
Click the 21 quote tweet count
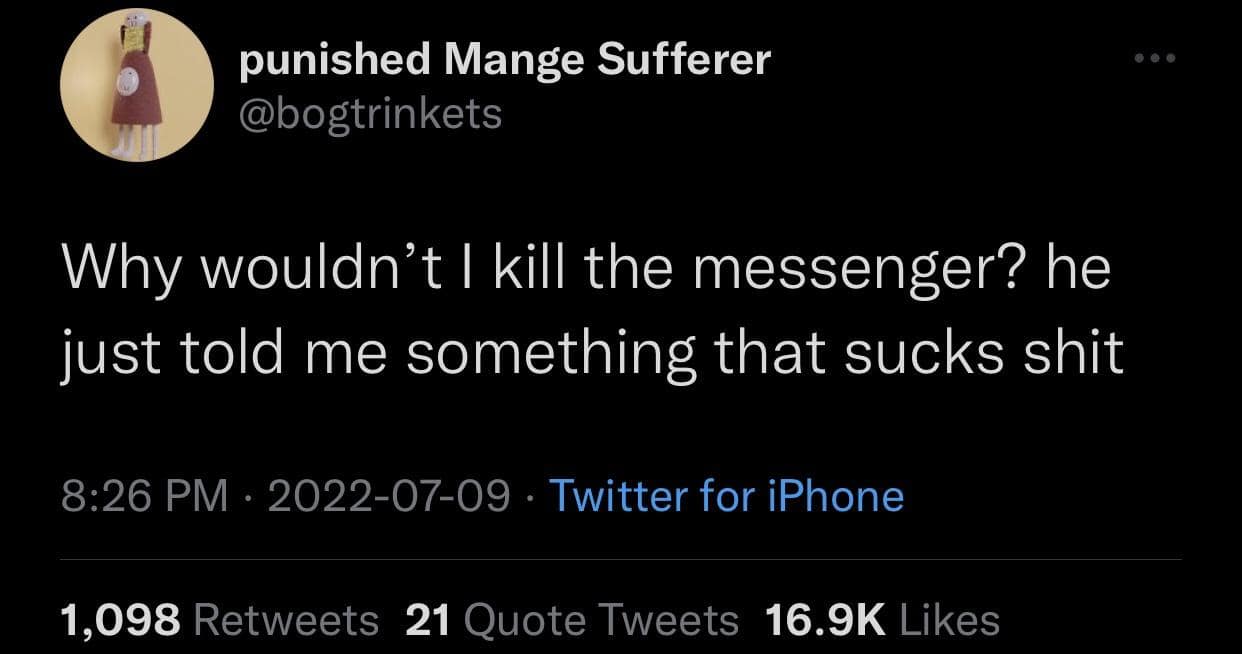pos(429,620)
